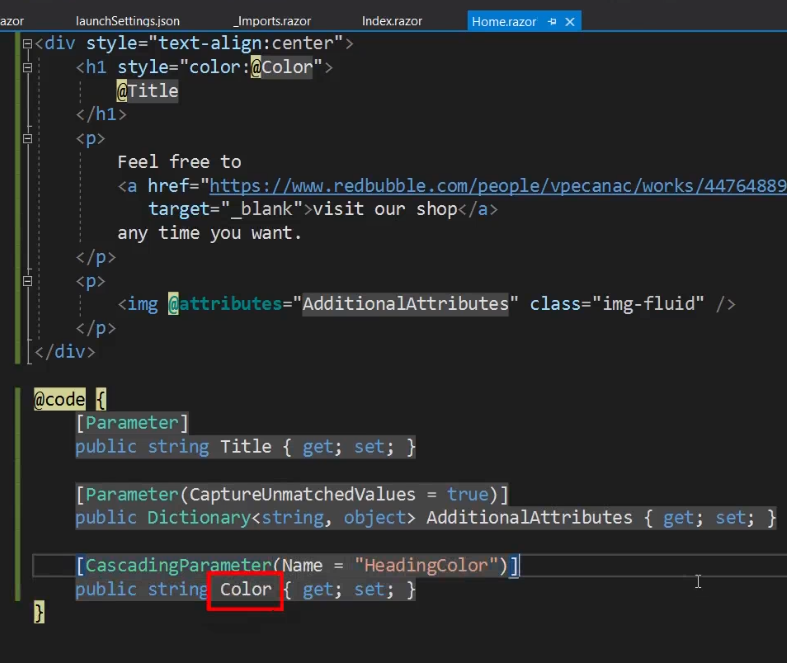Click the first [Parameter] attribute
The image size is (787, 663).
click(x=132, y=423)
